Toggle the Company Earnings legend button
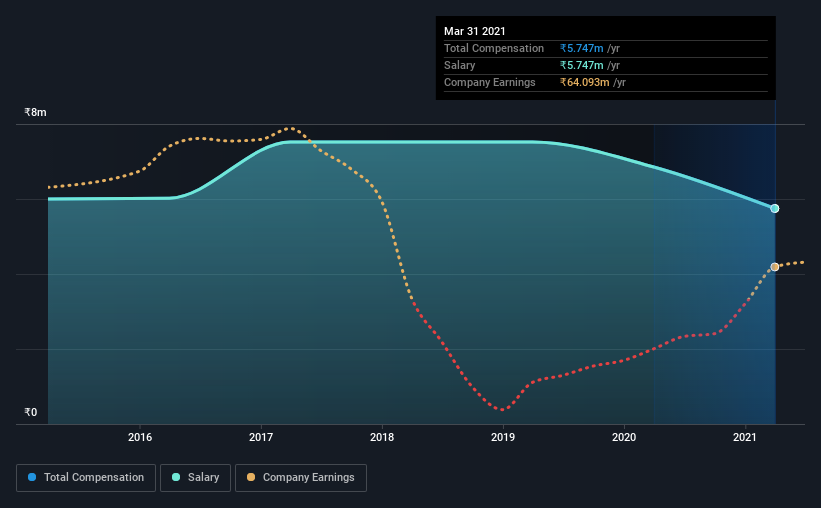Viewport: 821px width, 508px height. click(301, 478)
